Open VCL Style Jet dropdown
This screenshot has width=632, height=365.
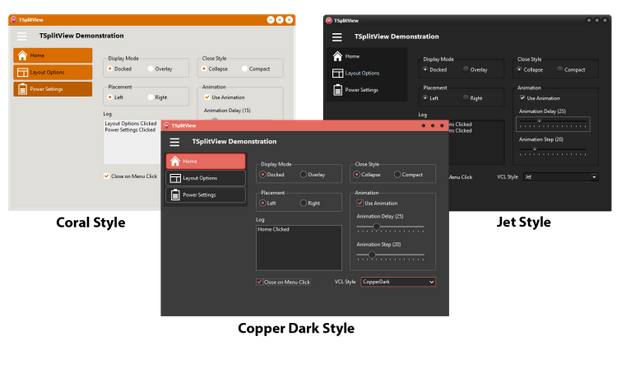(x=561, y=177)
